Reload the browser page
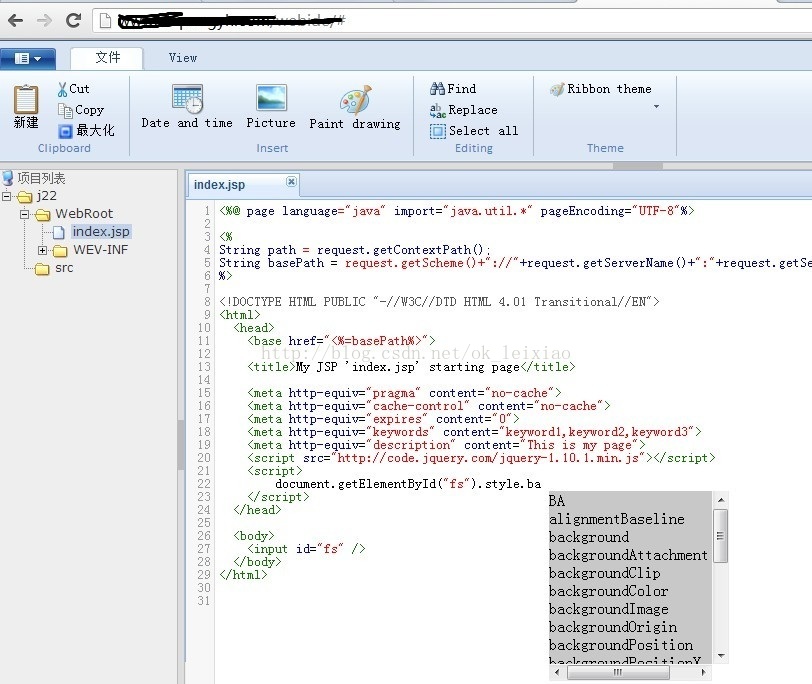812x684 pixels. 74,20
